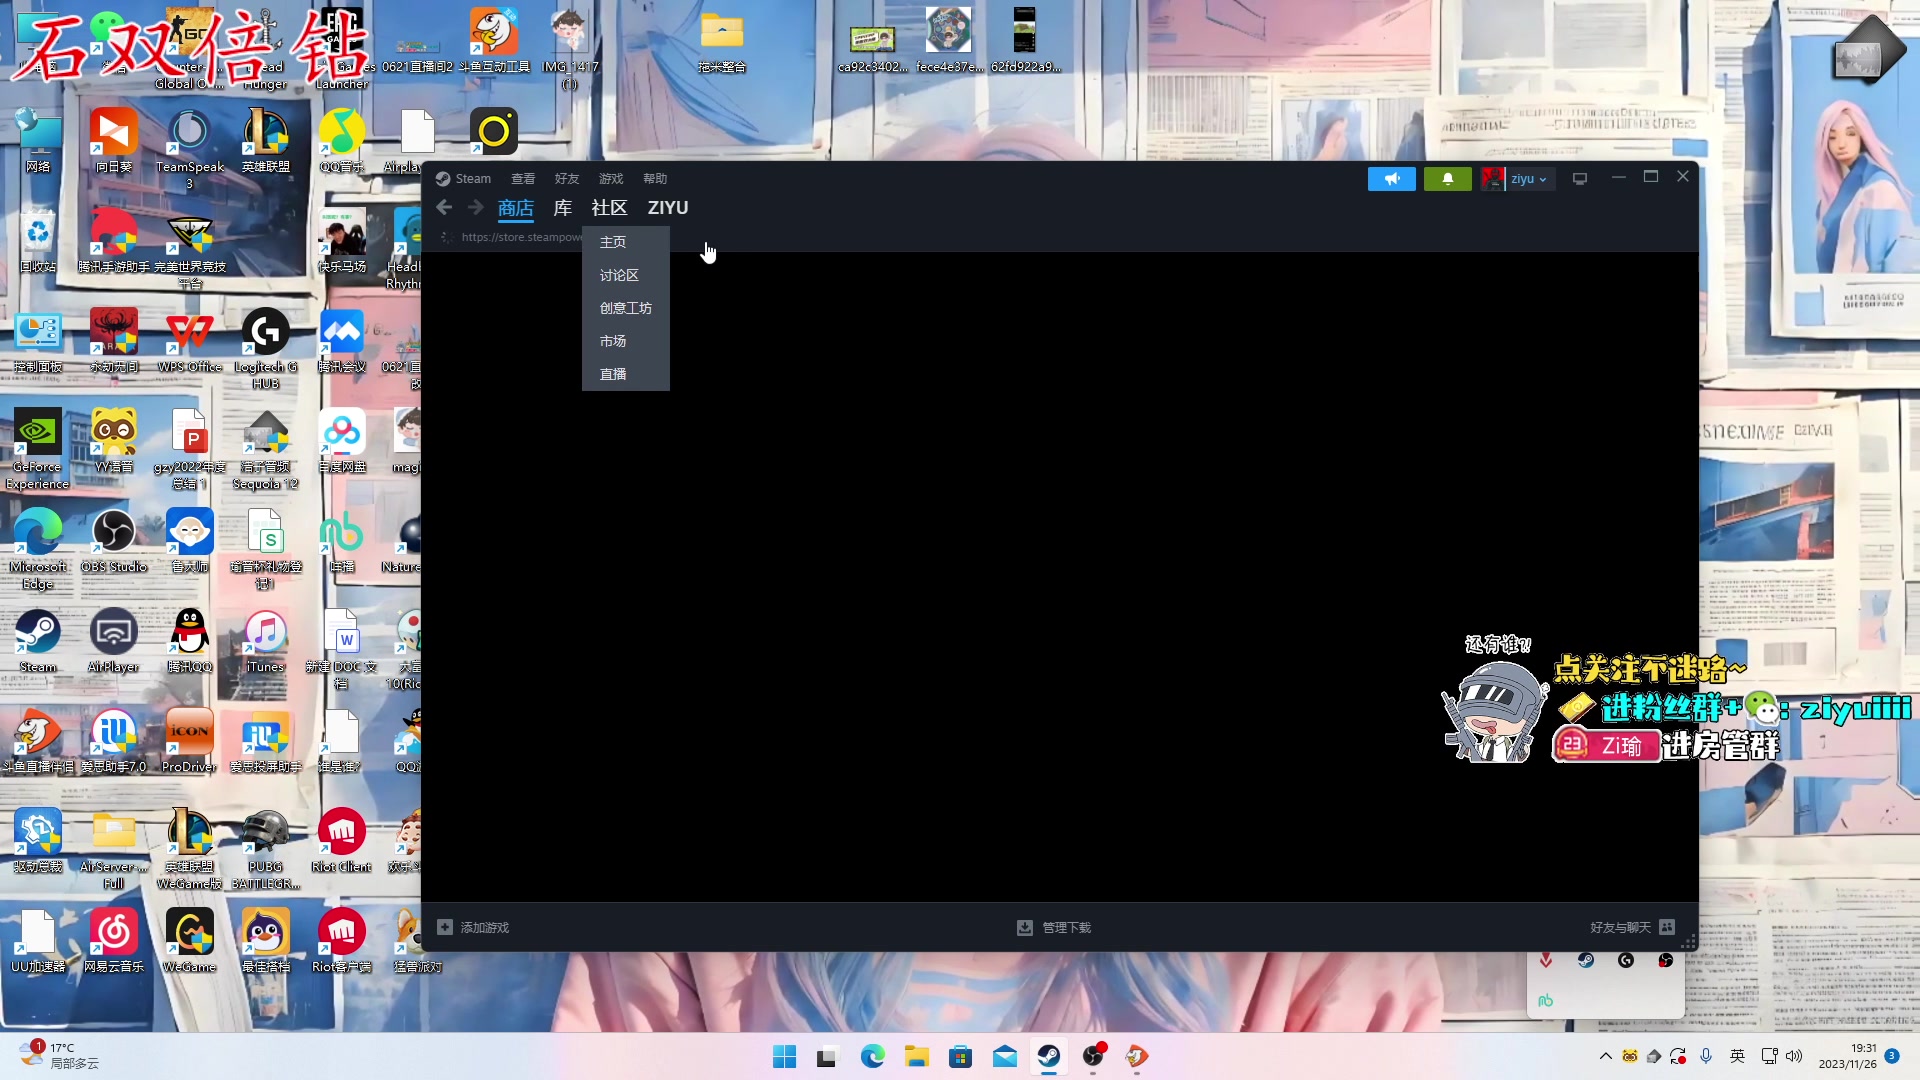Image resolution: width=1920 pixels, height=1080 pixels.
Task: Open 百度网盘 desktop icon
Action: point(342,441)
